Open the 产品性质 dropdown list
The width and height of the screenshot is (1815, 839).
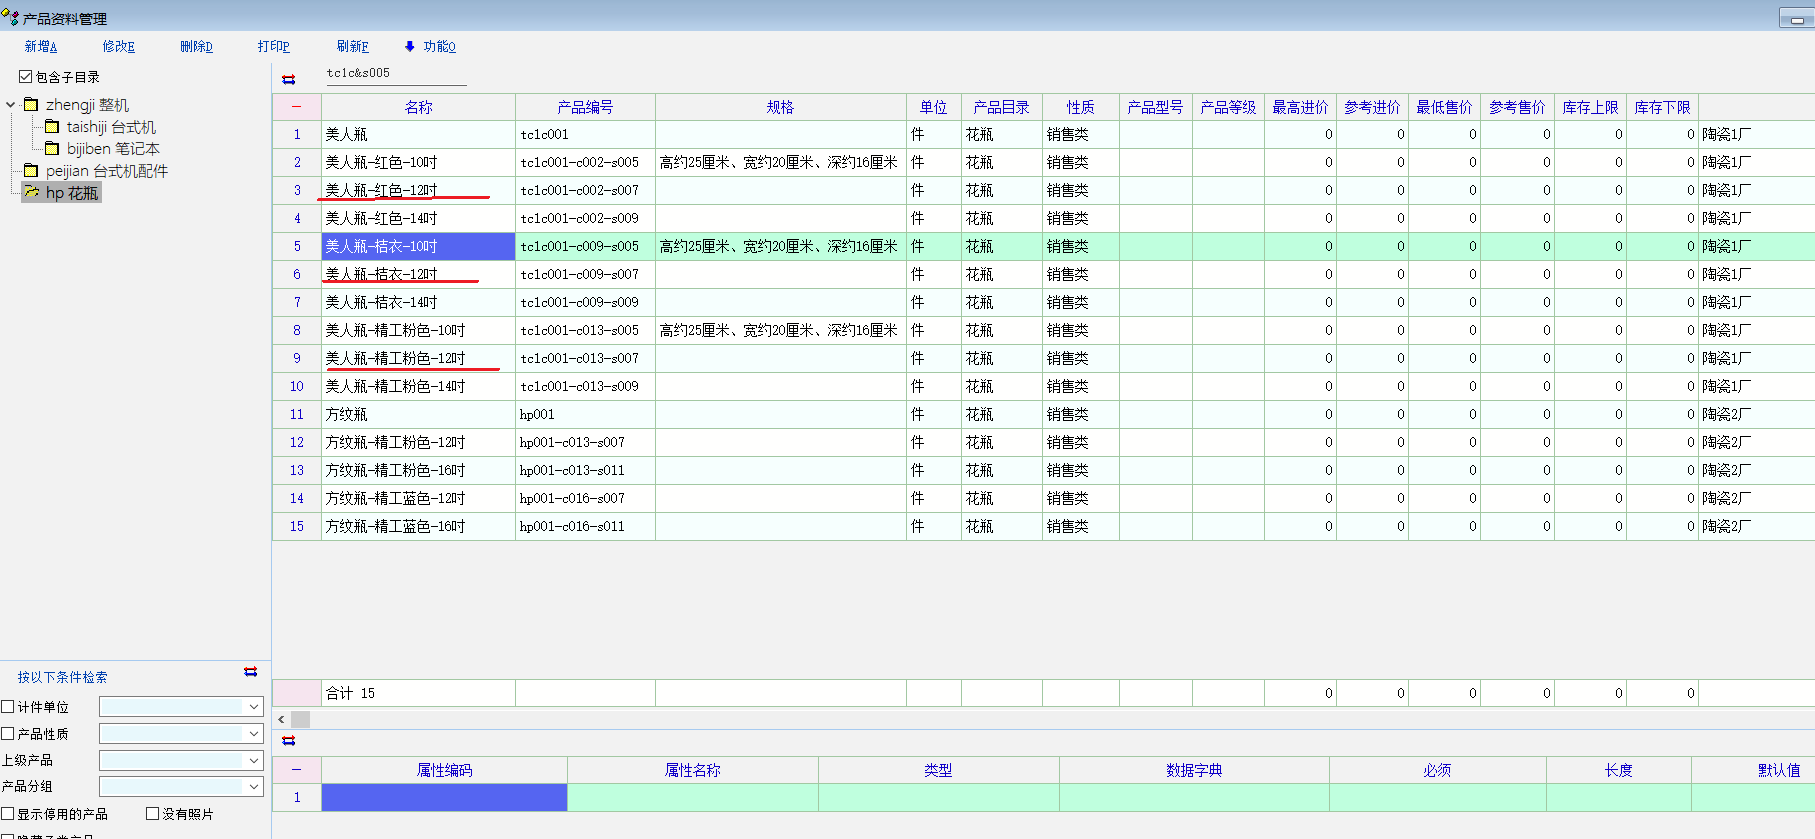click(253, 734)
